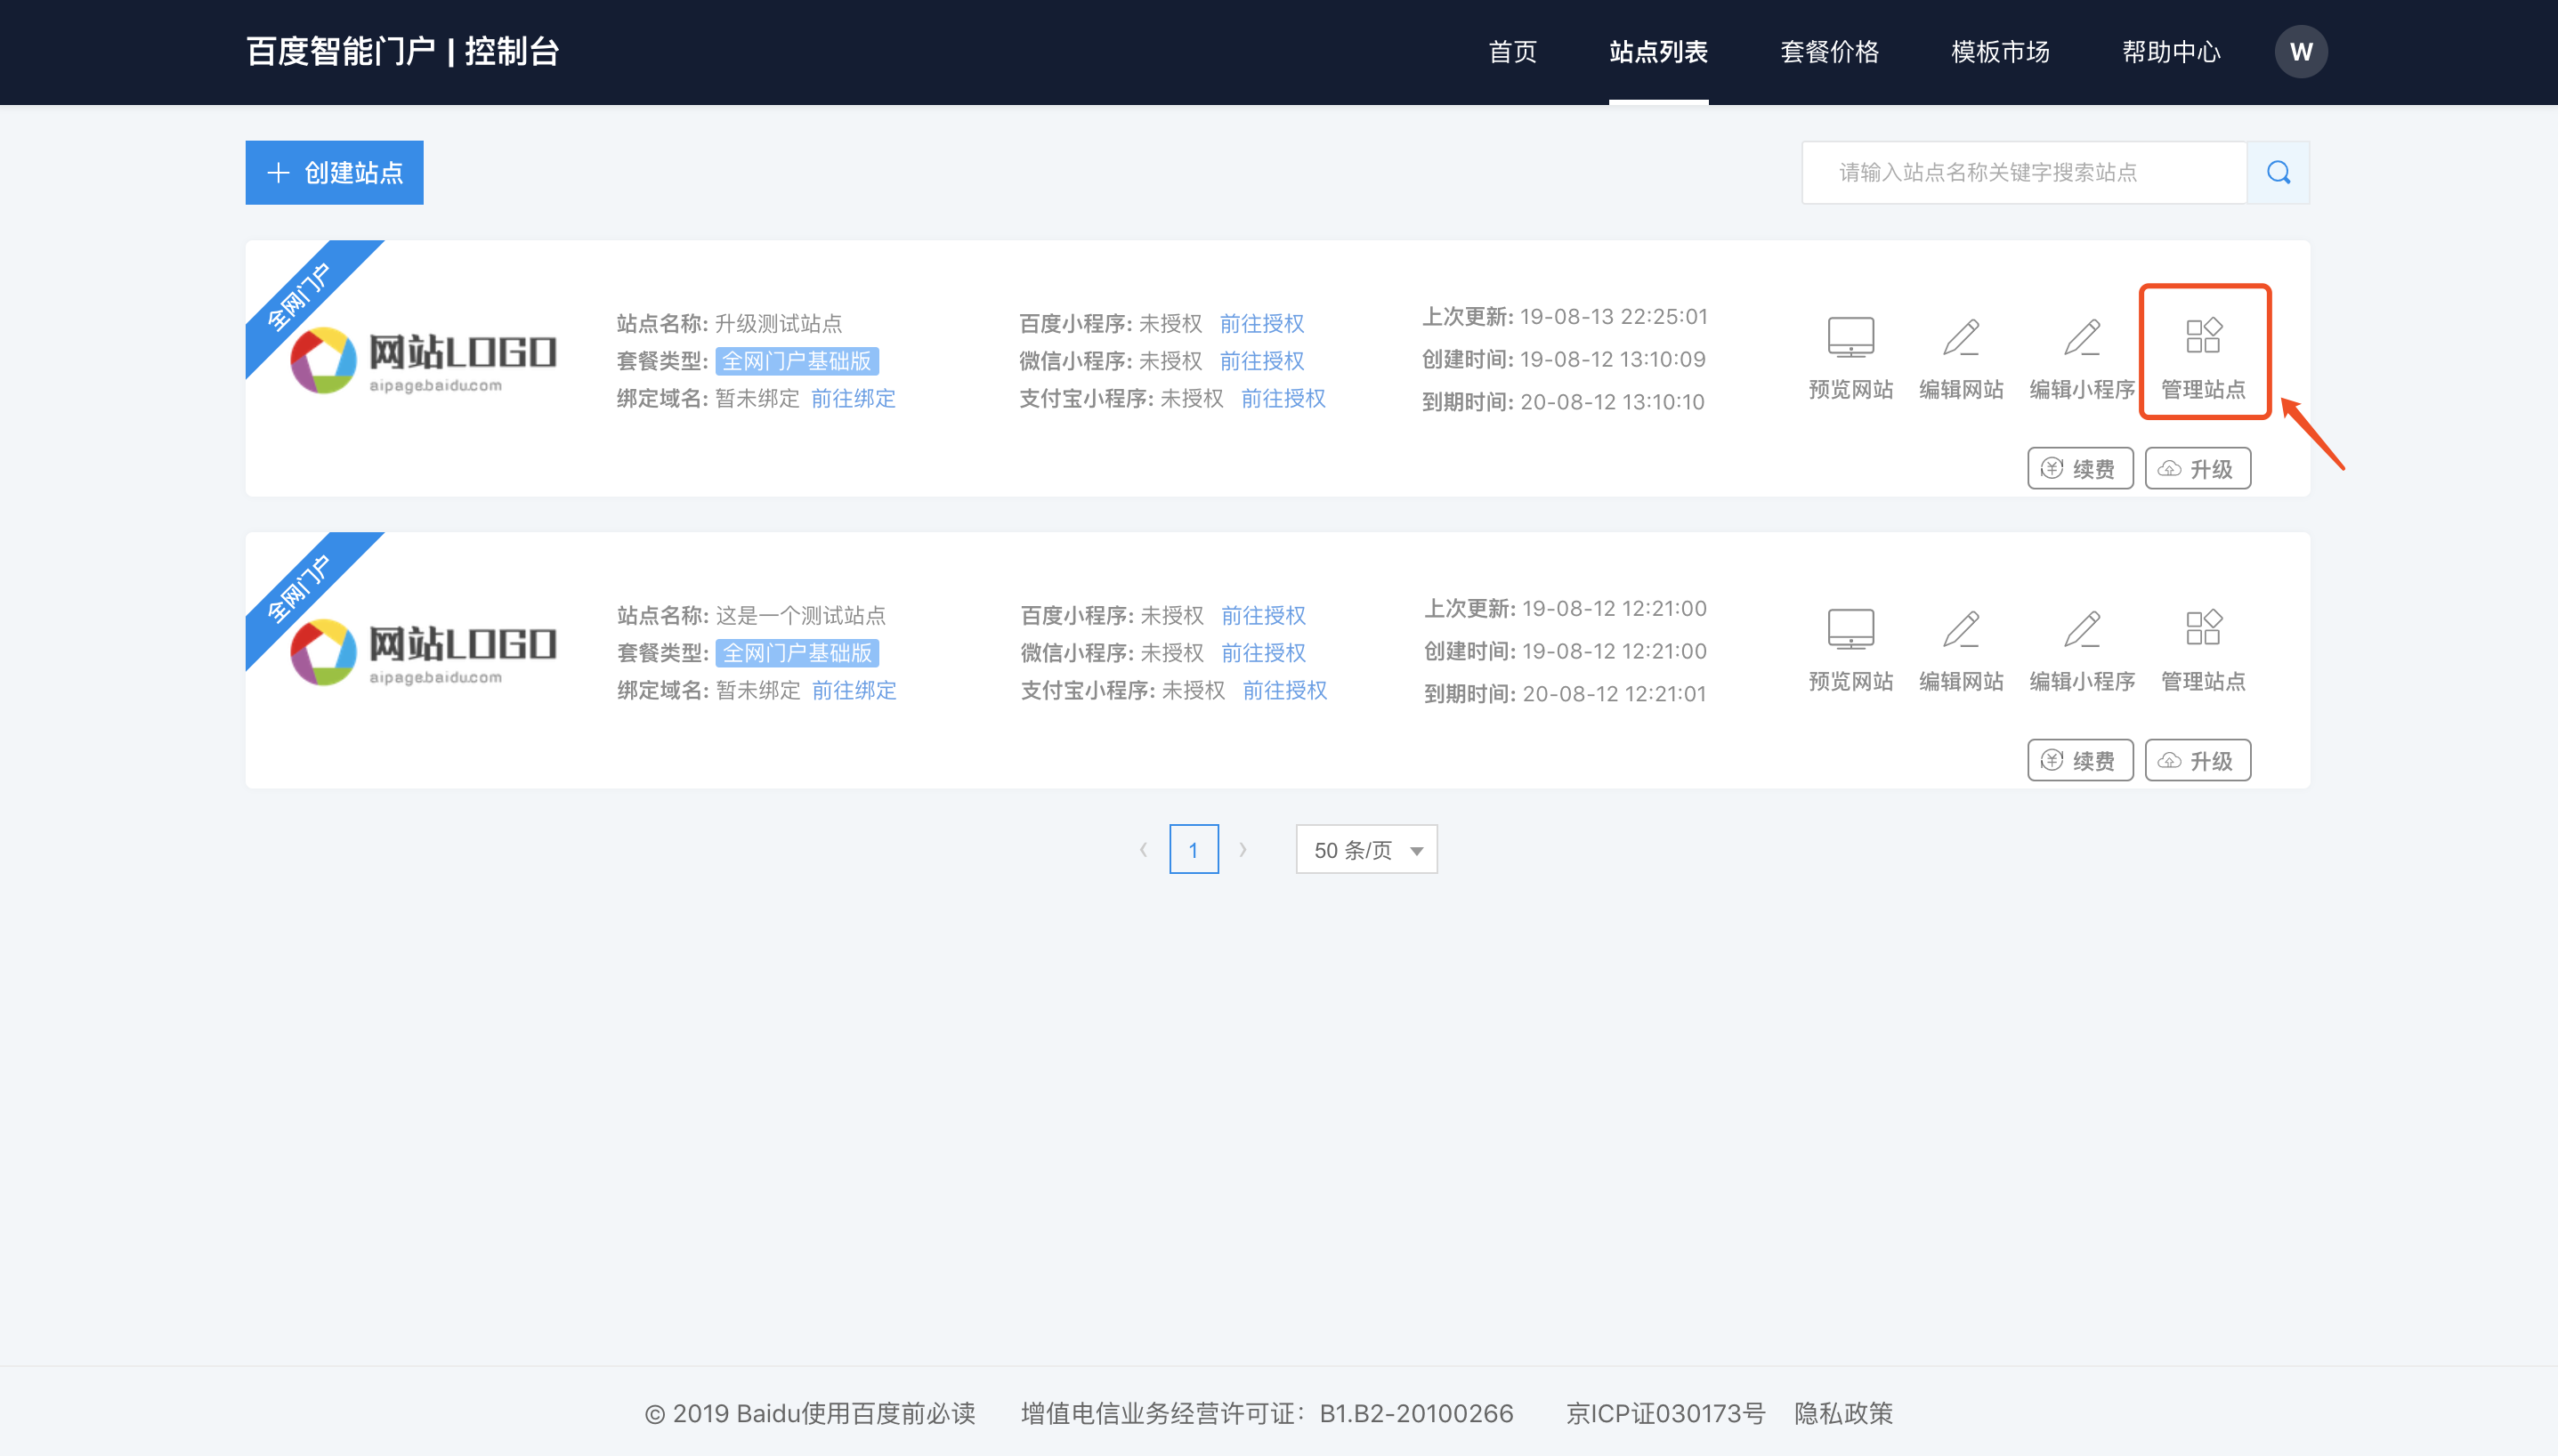Click 百度智能门户 | 控制台 title
The width and height of the screenshot is (2558, 1456).
point(402,52)
